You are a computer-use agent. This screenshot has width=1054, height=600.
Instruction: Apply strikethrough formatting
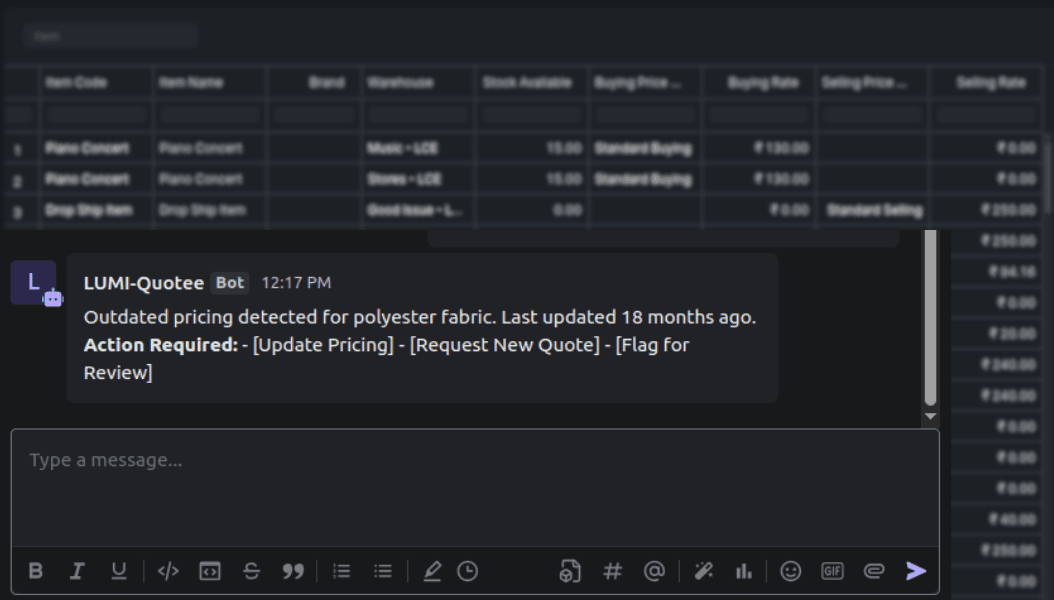(251, 571)
